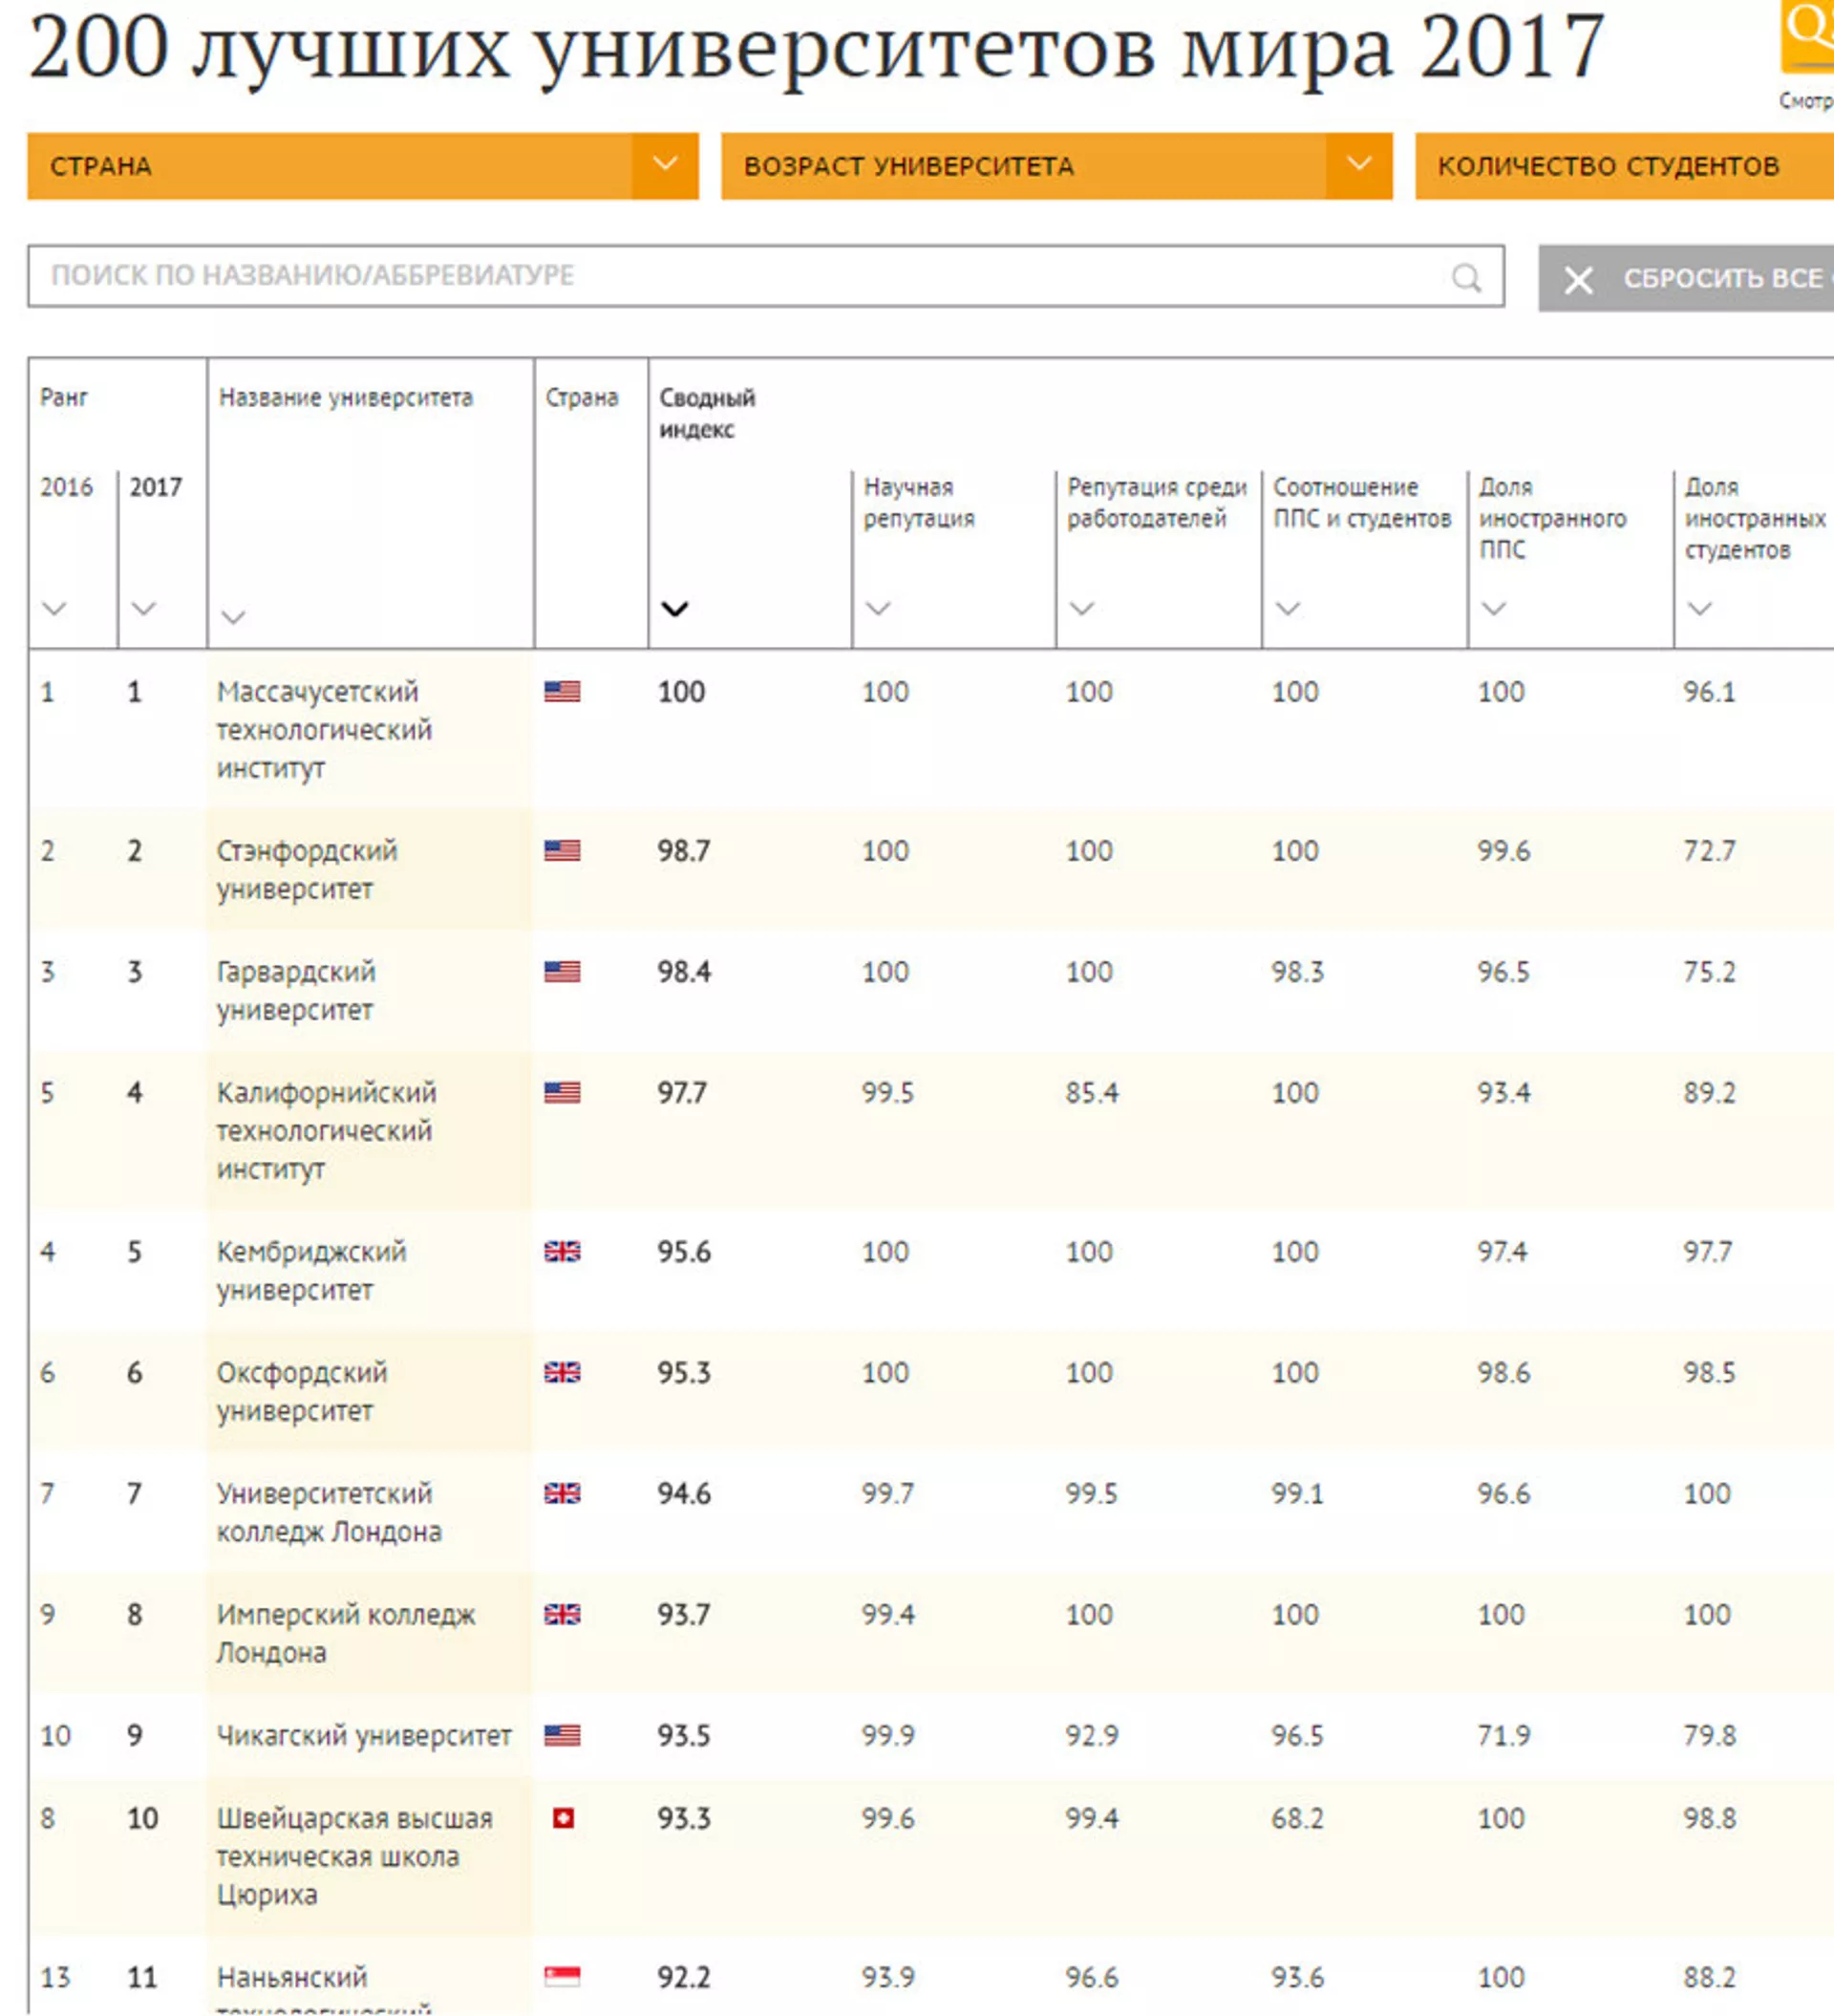Open Оксфордский университет link
The image size is (1834, 2016).
tap(302, 1392)
